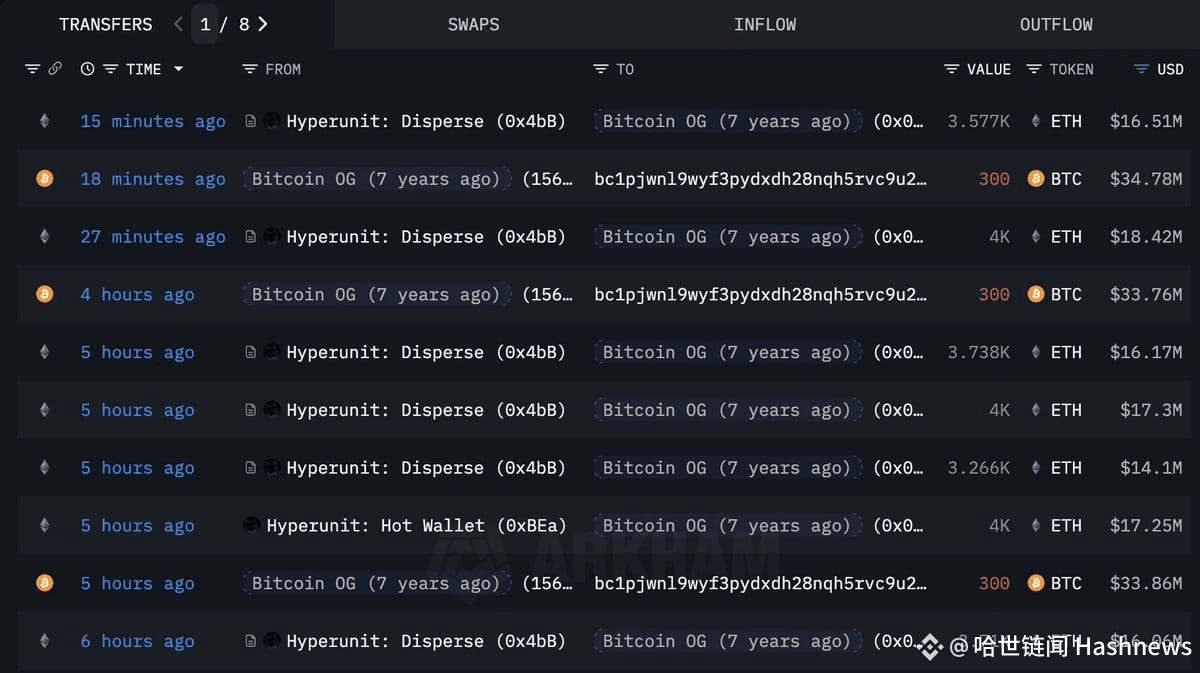Open the OUTFLOW tab

pos(1056,24)
